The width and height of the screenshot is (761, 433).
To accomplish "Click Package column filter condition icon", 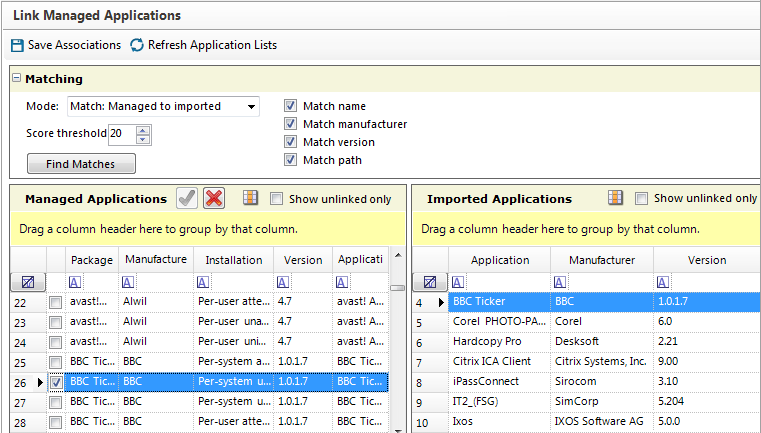I will tap(76, 282).
